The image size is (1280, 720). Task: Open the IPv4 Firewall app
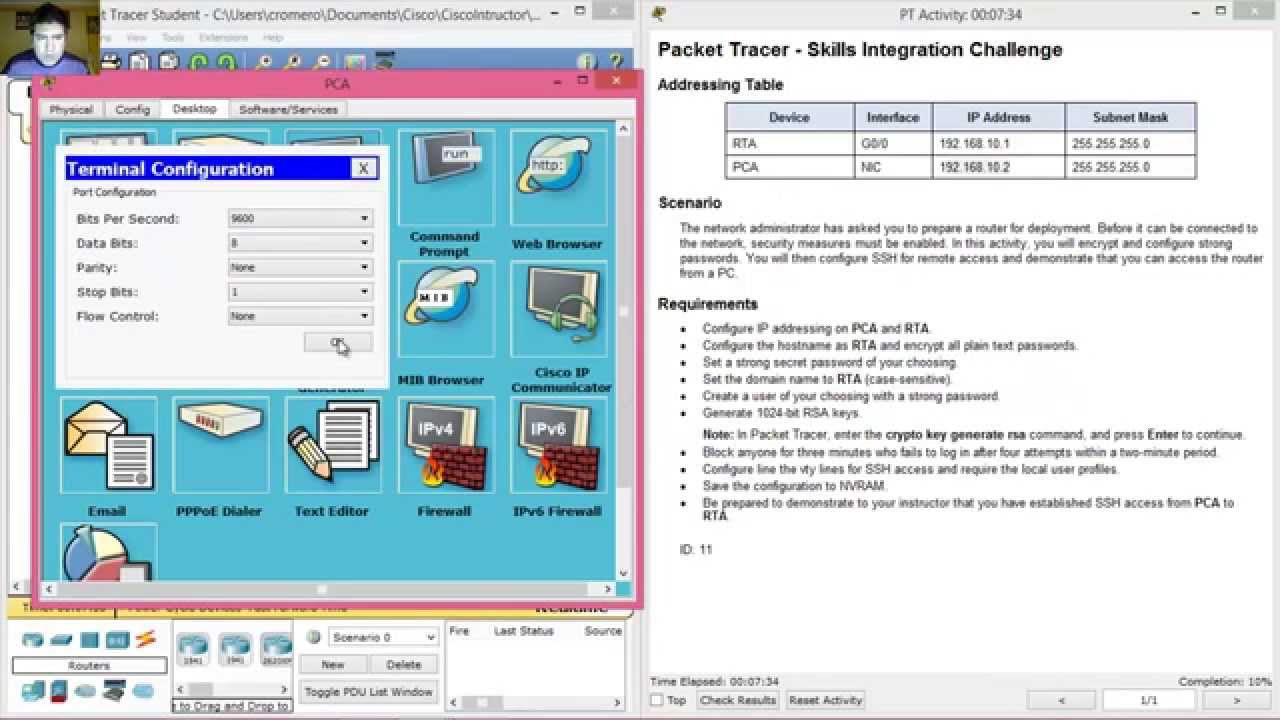[x=445, y=445]
